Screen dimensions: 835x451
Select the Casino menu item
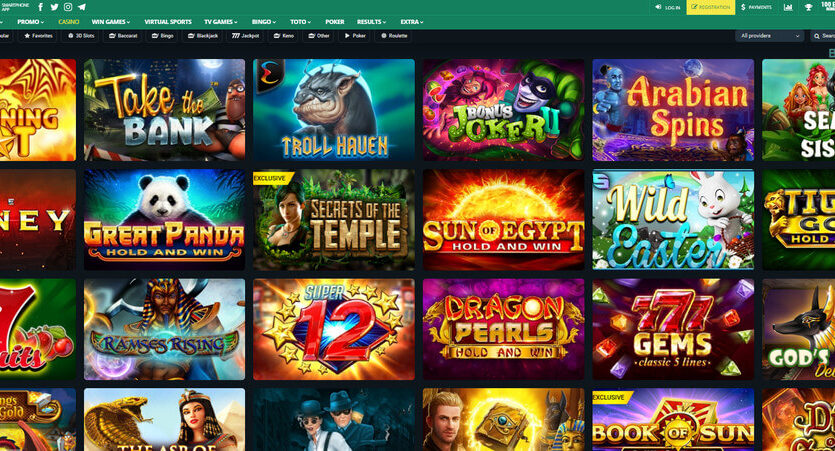[69, 22]
